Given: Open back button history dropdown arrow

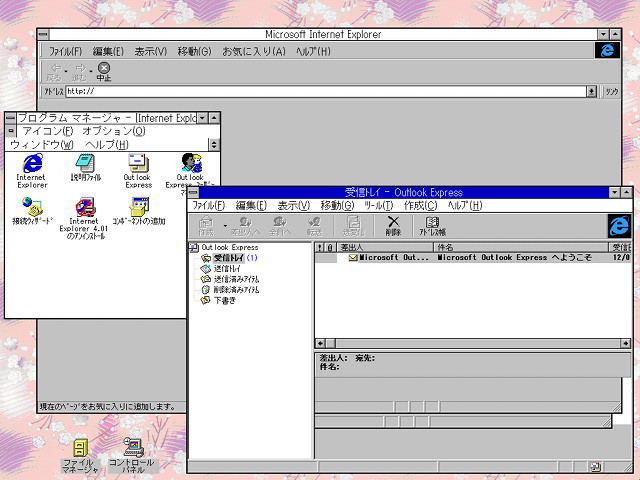Looking at the screenshot, I should point(66,71).
